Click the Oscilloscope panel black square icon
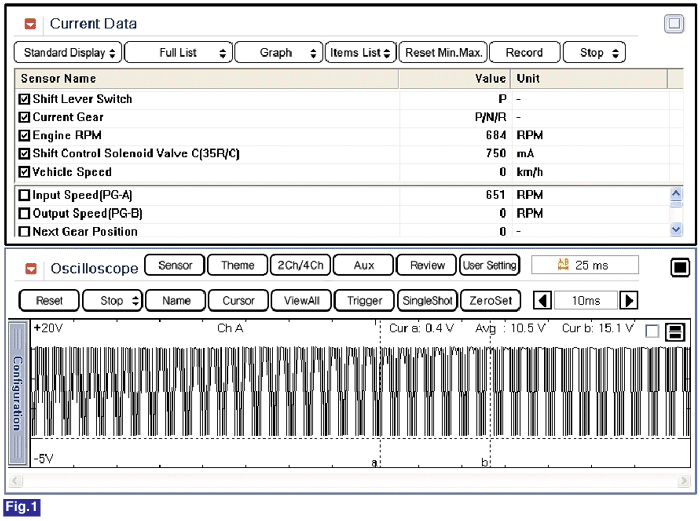700x521 pixels. (680, 267)
